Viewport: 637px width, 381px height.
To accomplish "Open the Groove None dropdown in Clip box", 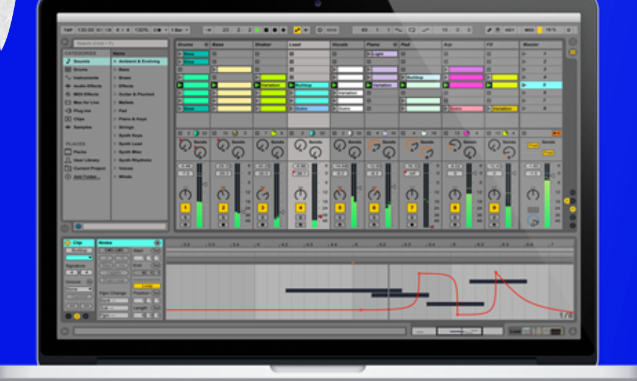I will pos(79,289).
